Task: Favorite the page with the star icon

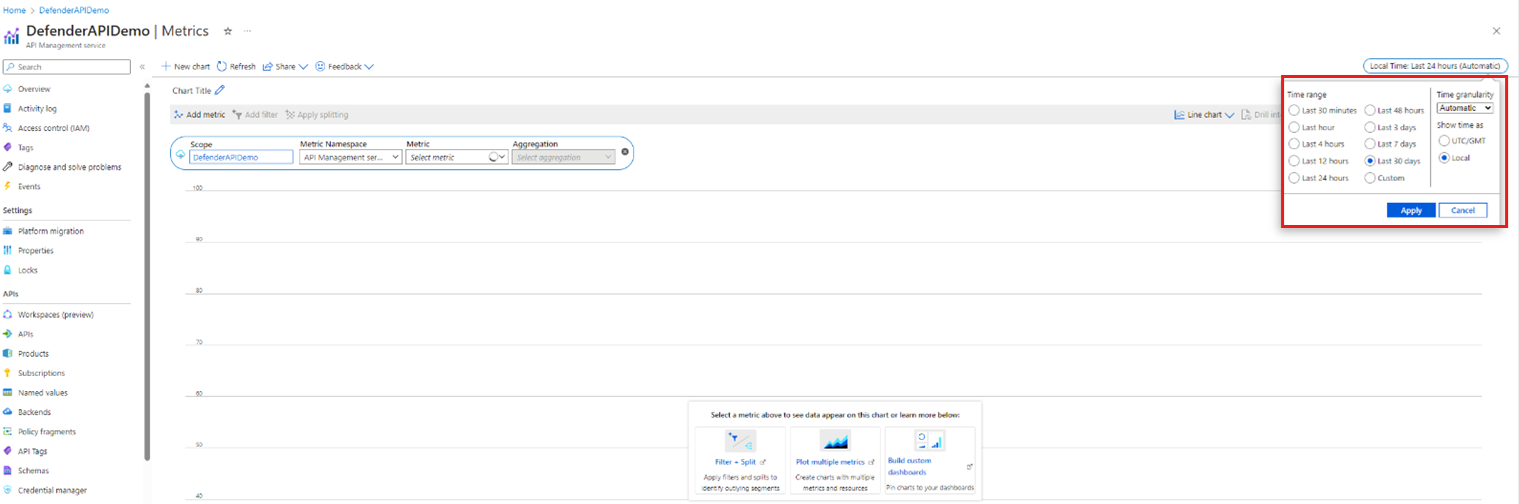Action: pos(228,31)
